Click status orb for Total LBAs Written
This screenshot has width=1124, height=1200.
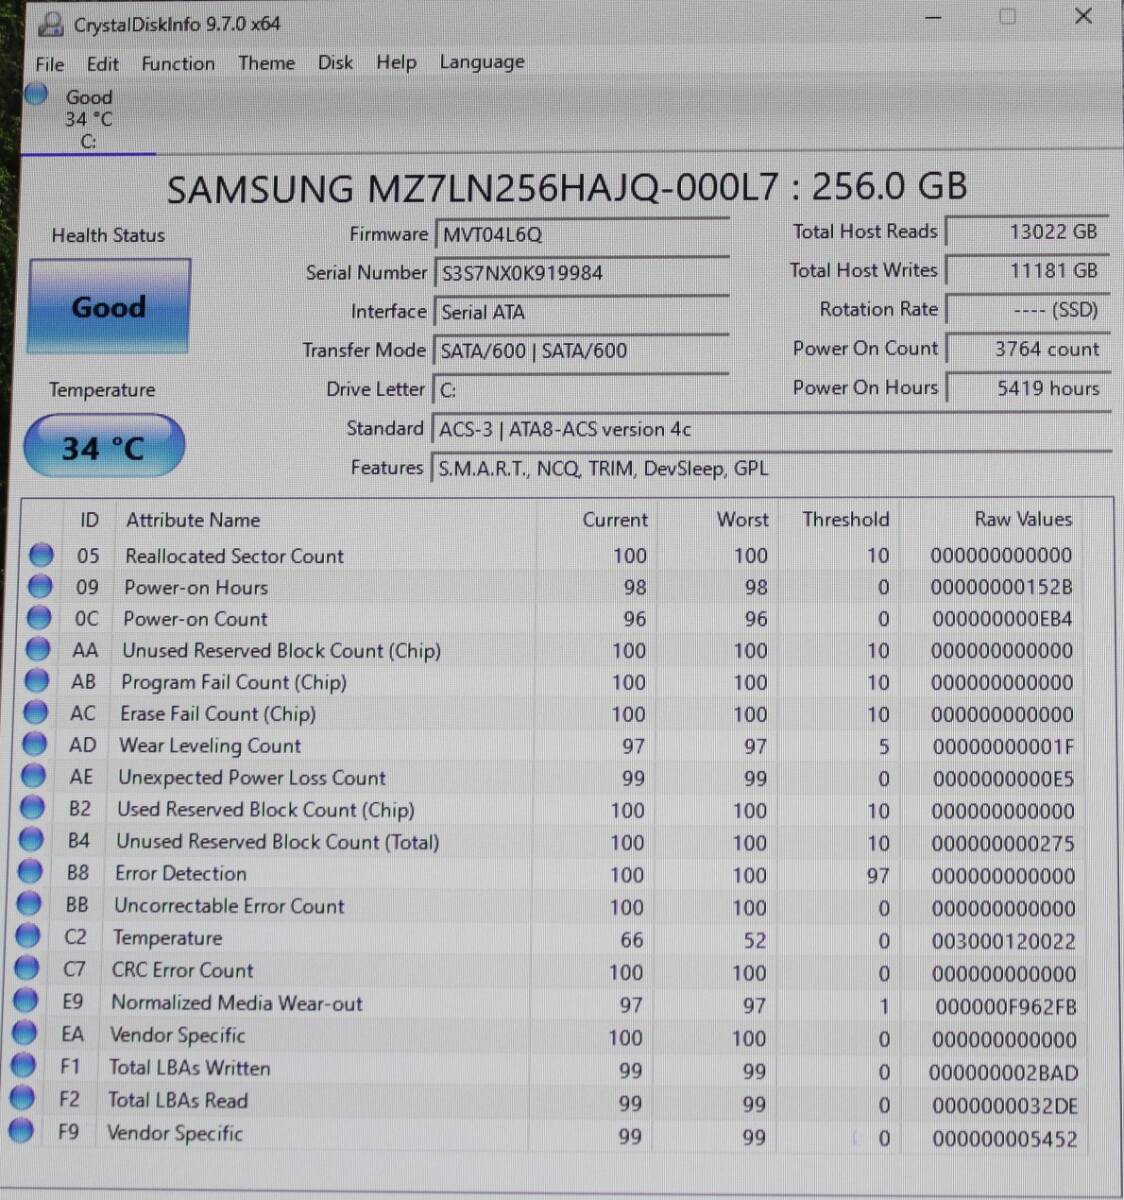(24, 1066)
